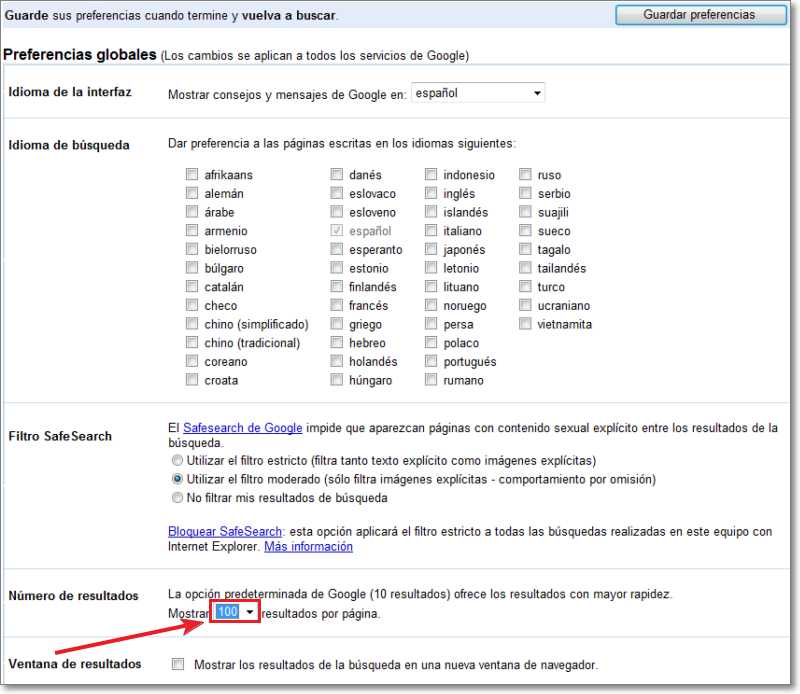Image resolution: width=800 pixels, height=694 pixels.
Task: Check the holandés language checkbox
Action: point(337,361)
